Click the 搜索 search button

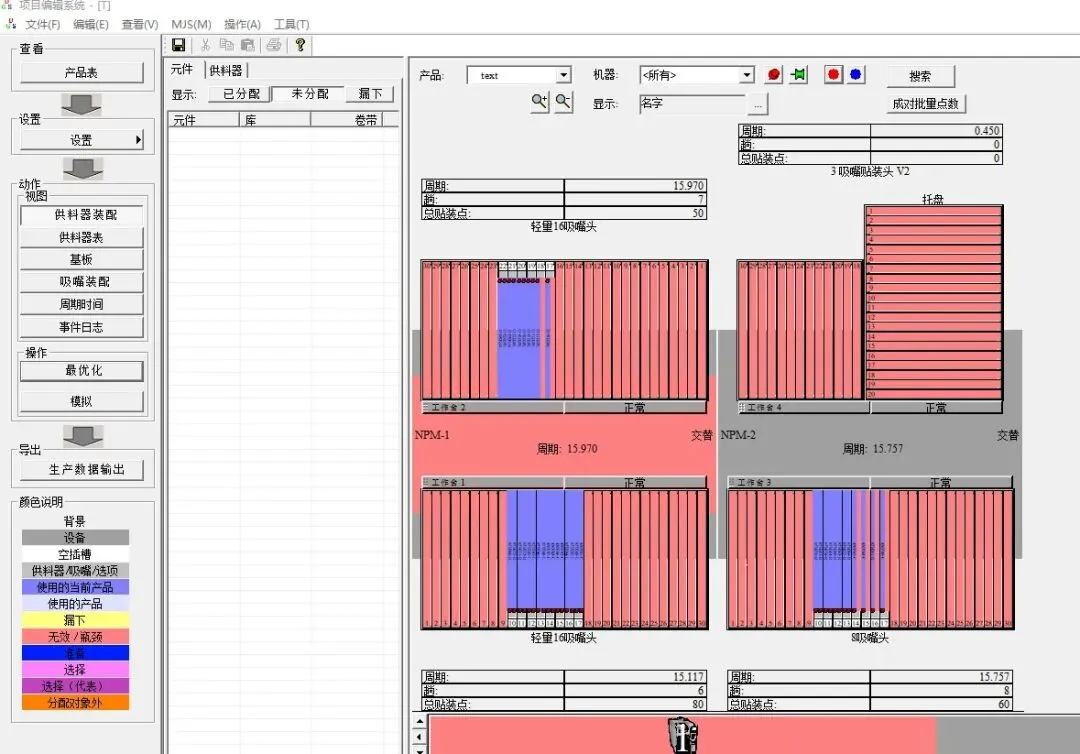[920, 76]
